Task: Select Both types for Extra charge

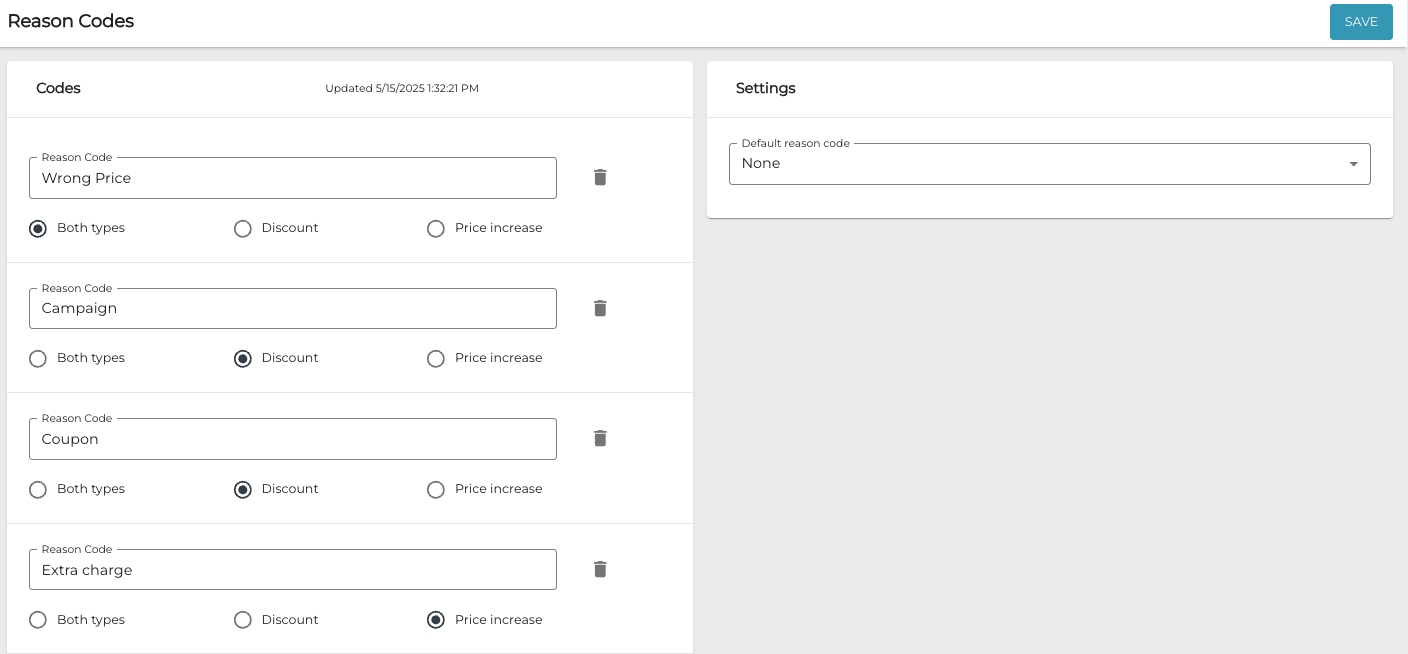Action: click(38, 620)
